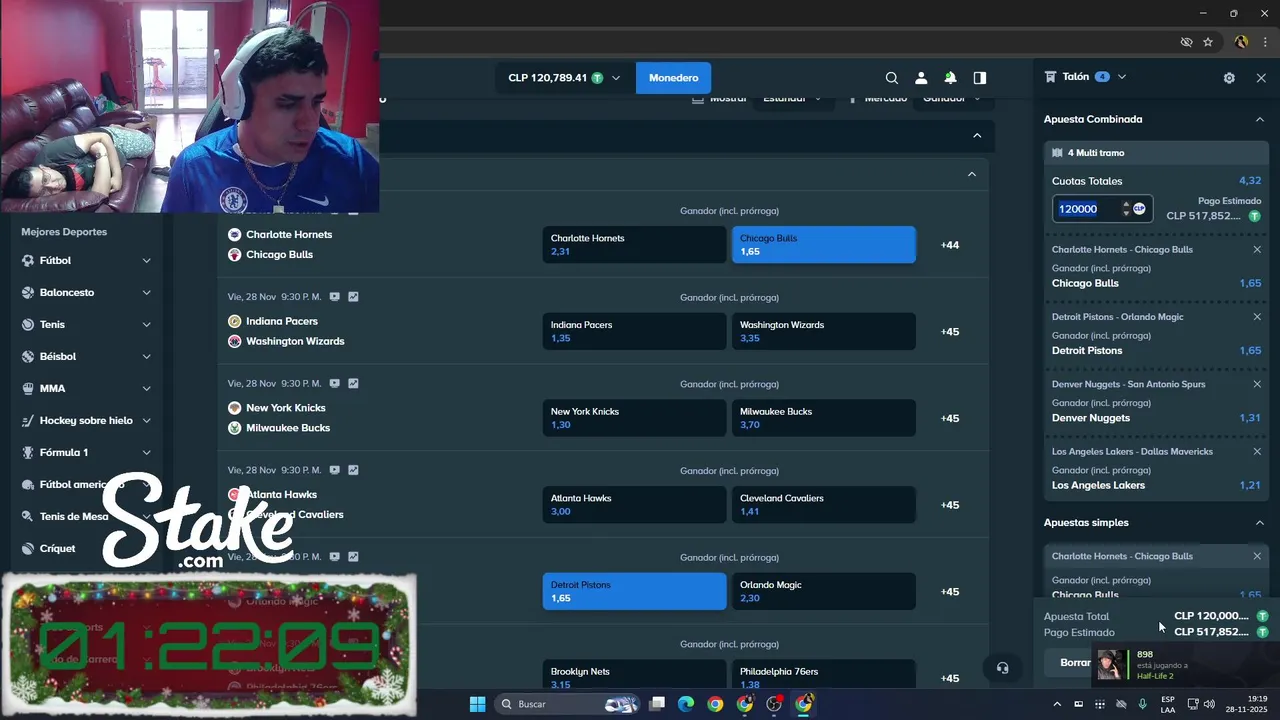Click the Críquet sport icon
1280x720 pixels.
coord(28,548)
